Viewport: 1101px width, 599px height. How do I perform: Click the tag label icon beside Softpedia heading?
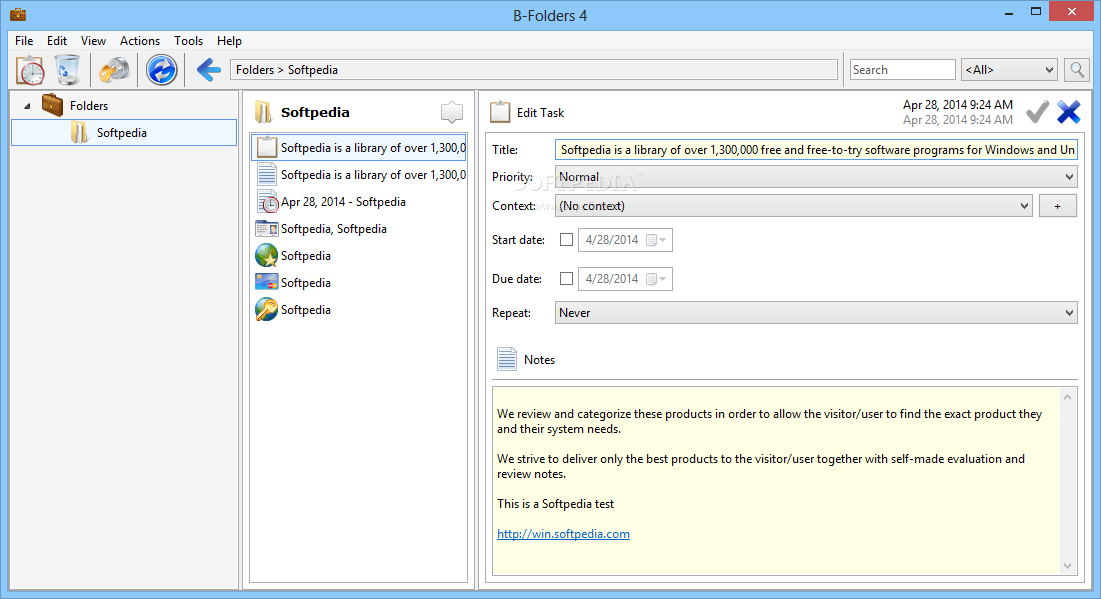(x=451, y=112)
